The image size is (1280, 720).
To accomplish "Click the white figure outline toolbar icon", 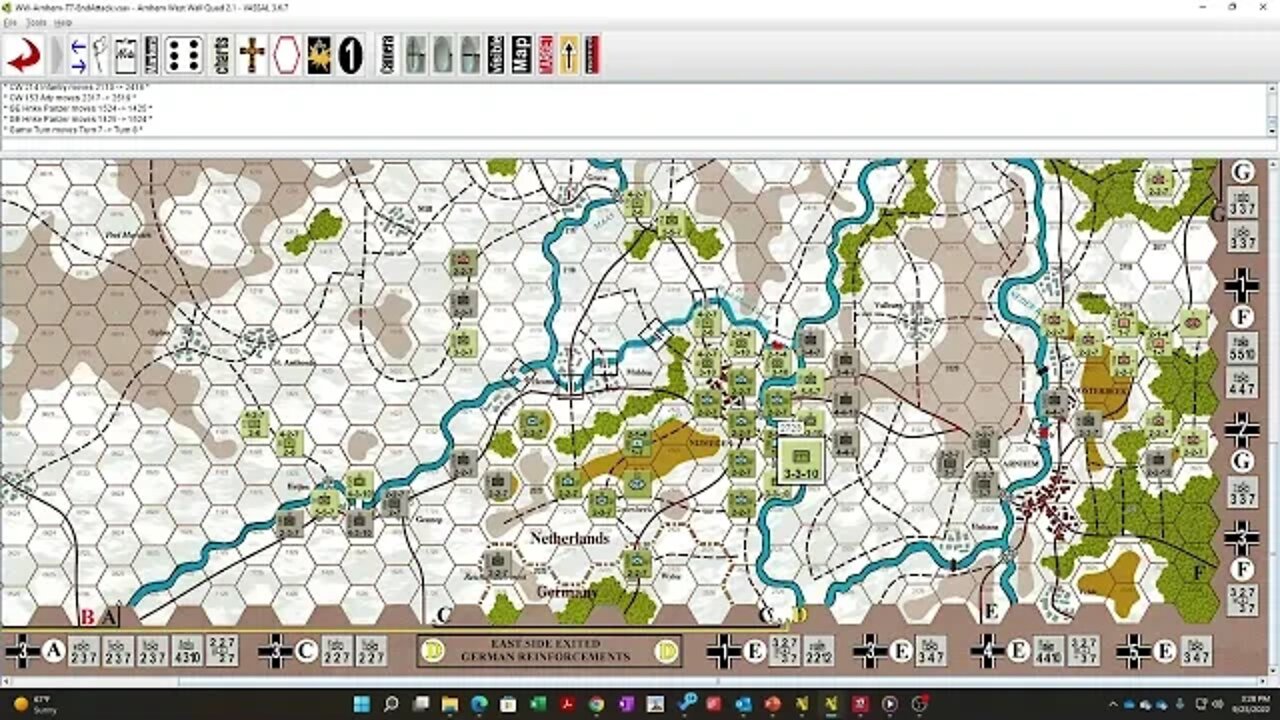I will [101, 55].
